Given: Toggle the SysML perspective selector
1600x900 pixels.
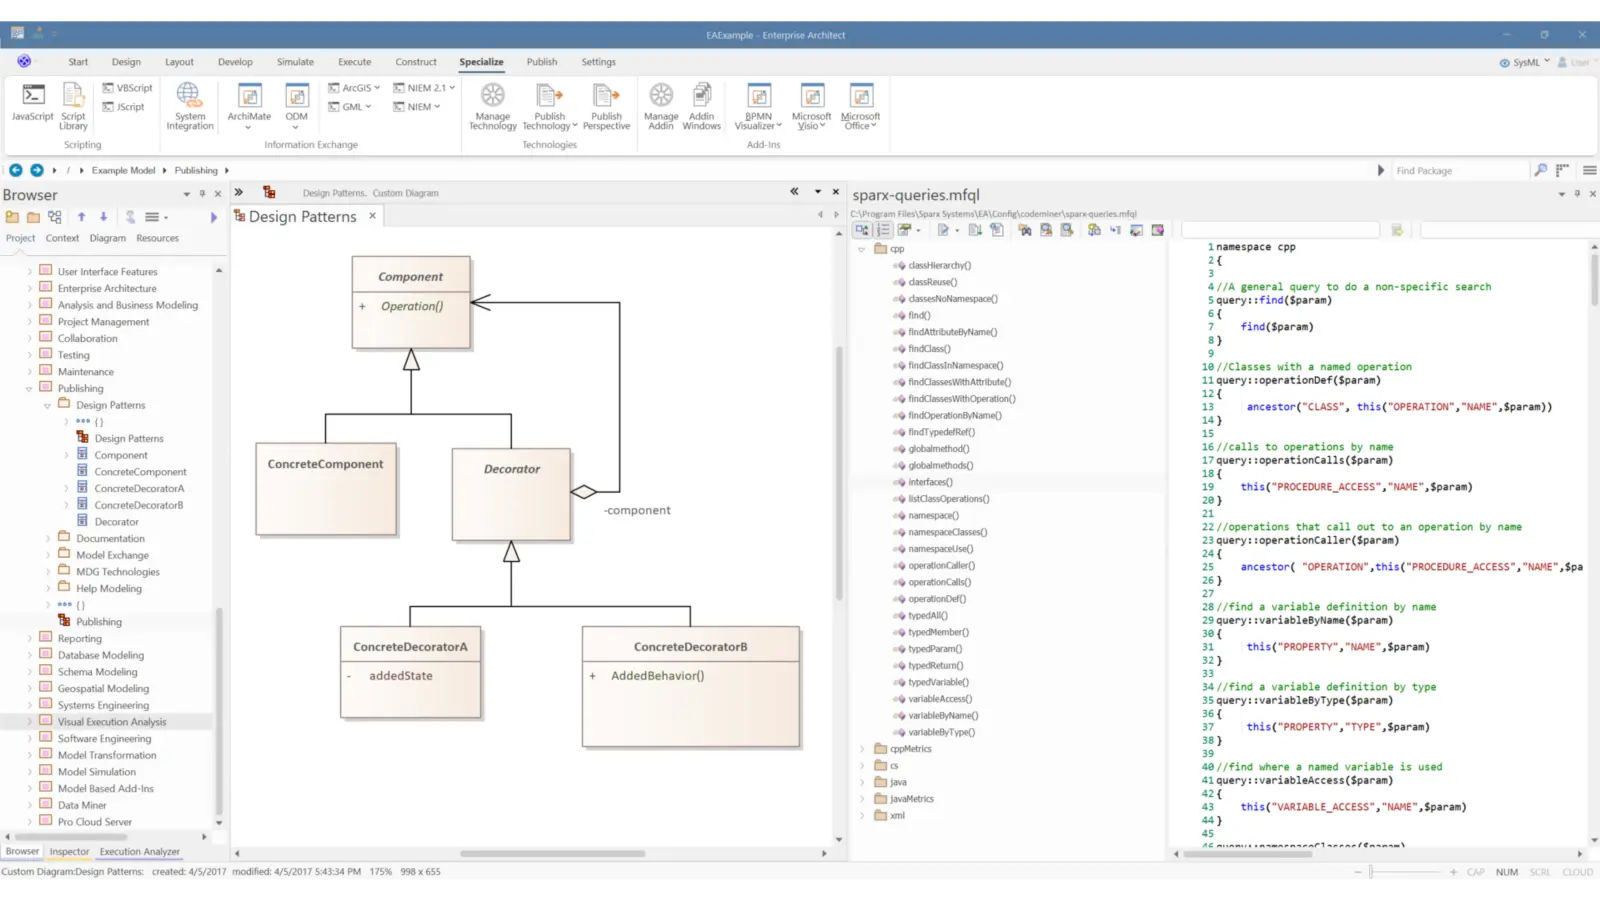Looking at the screenshot, I should [x=1522, y=61].
